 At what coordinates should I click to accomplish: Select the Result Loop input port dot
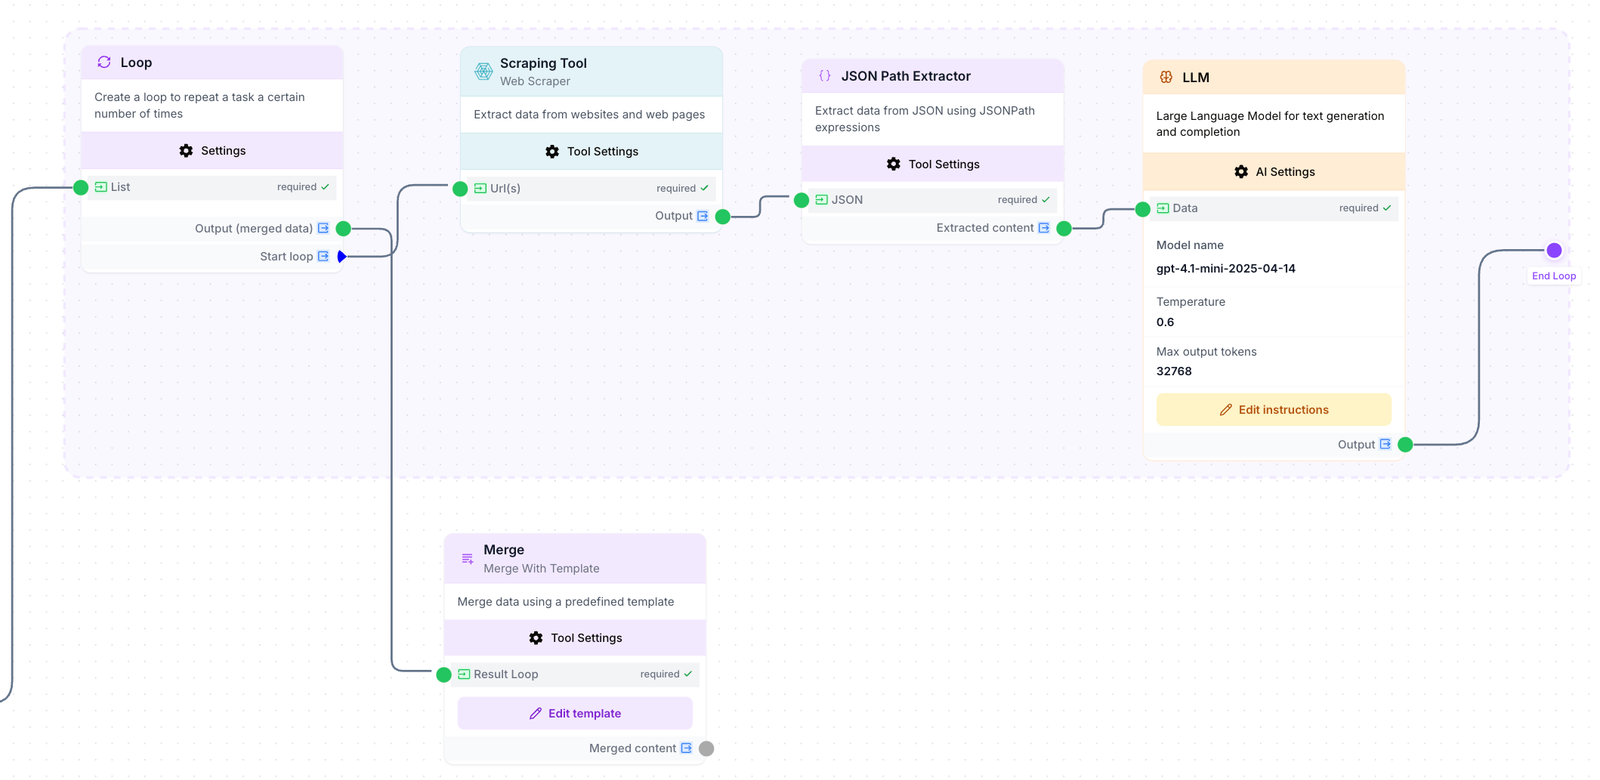tap(444, 674)
